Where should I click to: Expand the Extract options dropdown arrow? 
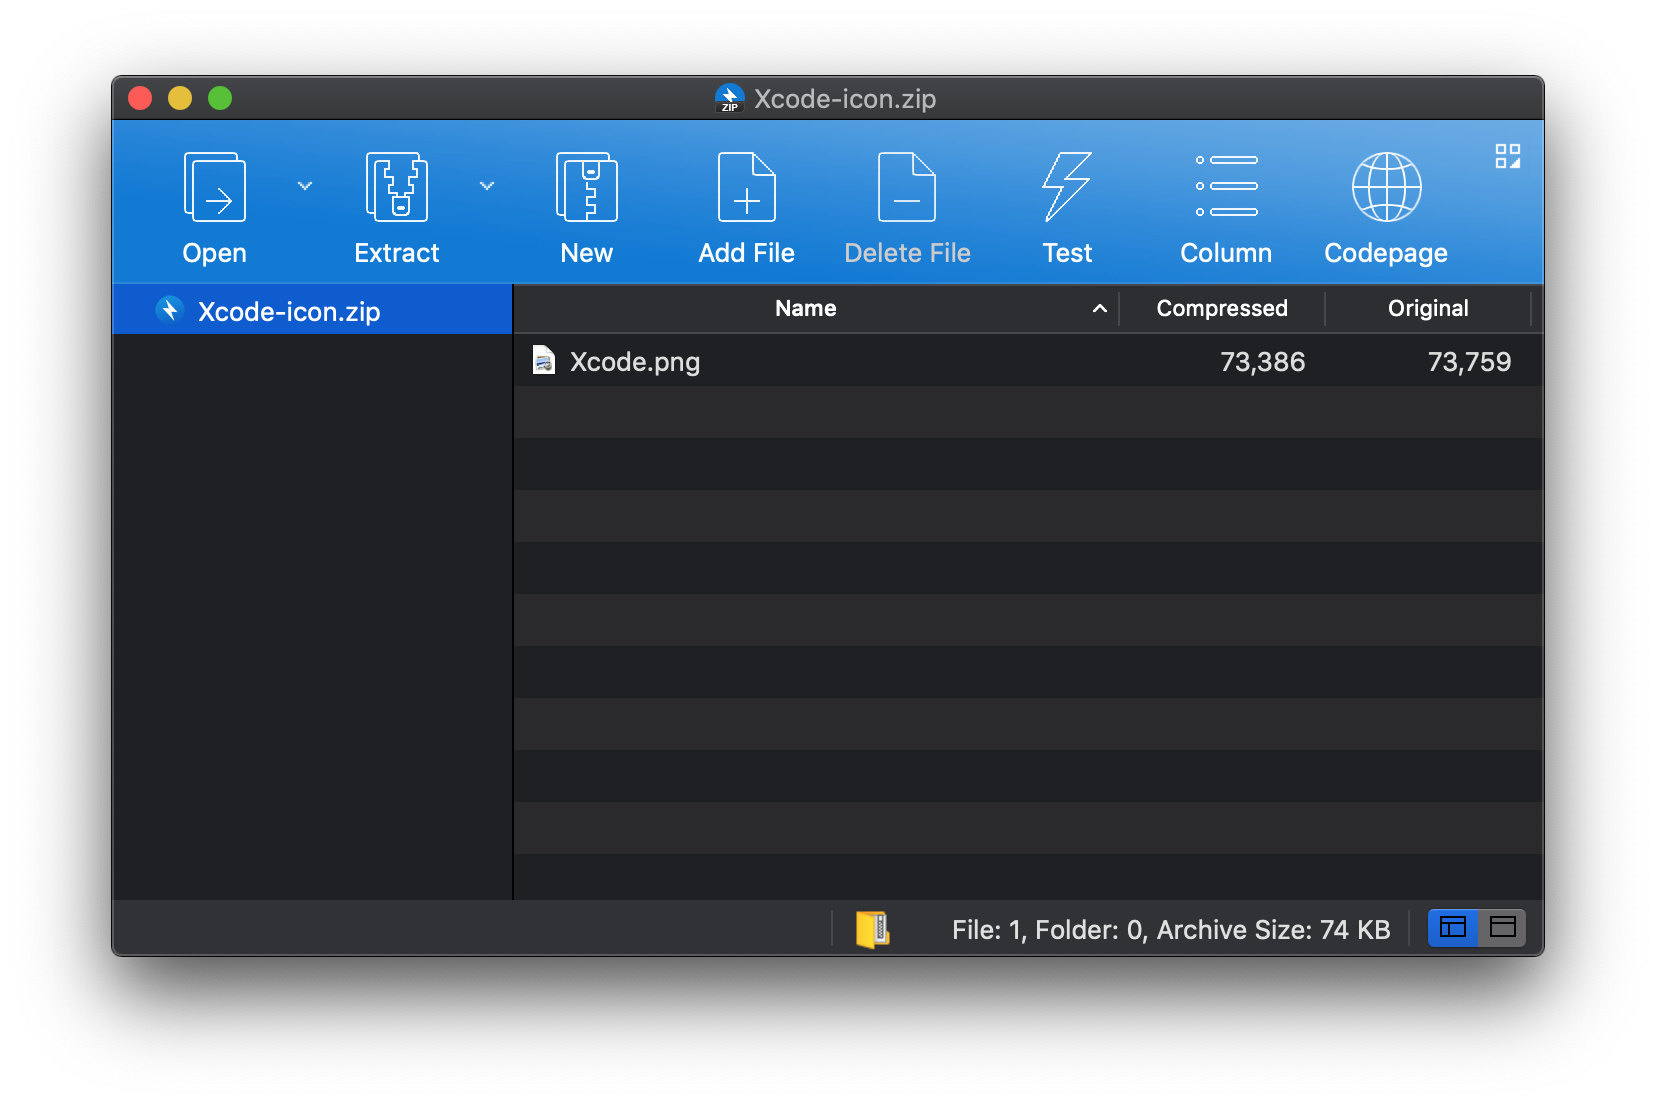(487, 186)
